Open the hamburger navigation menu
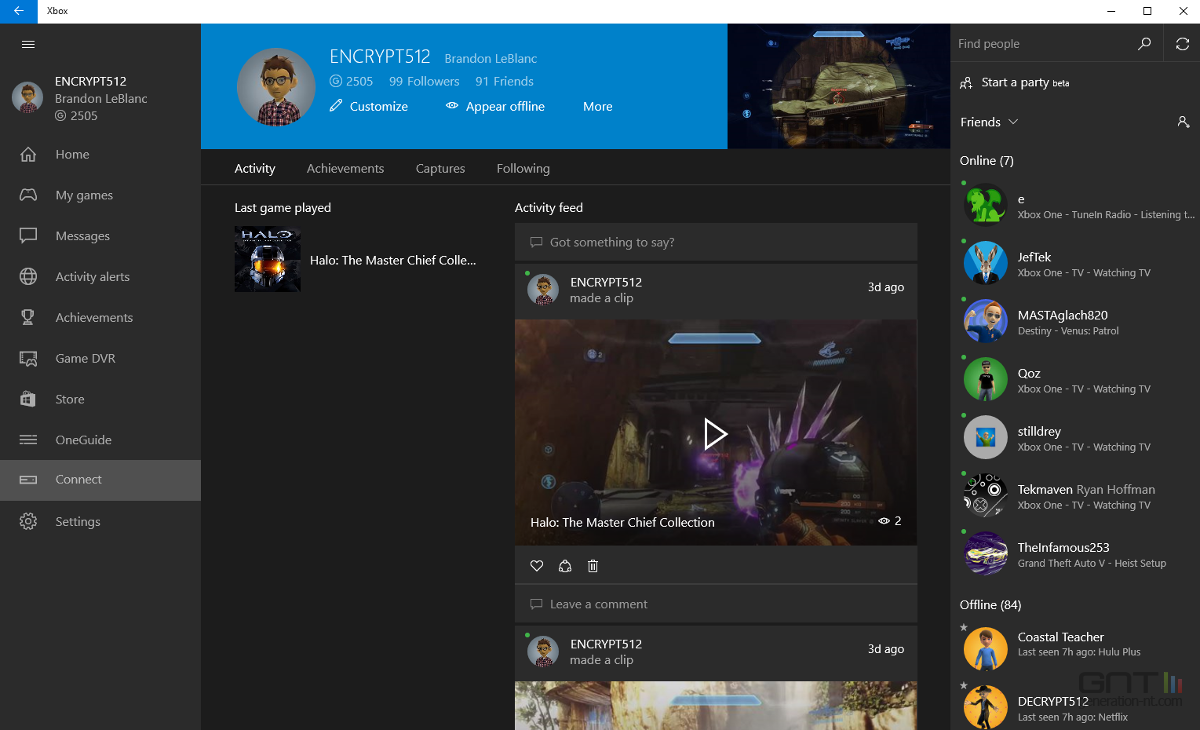 click(28, 44)
